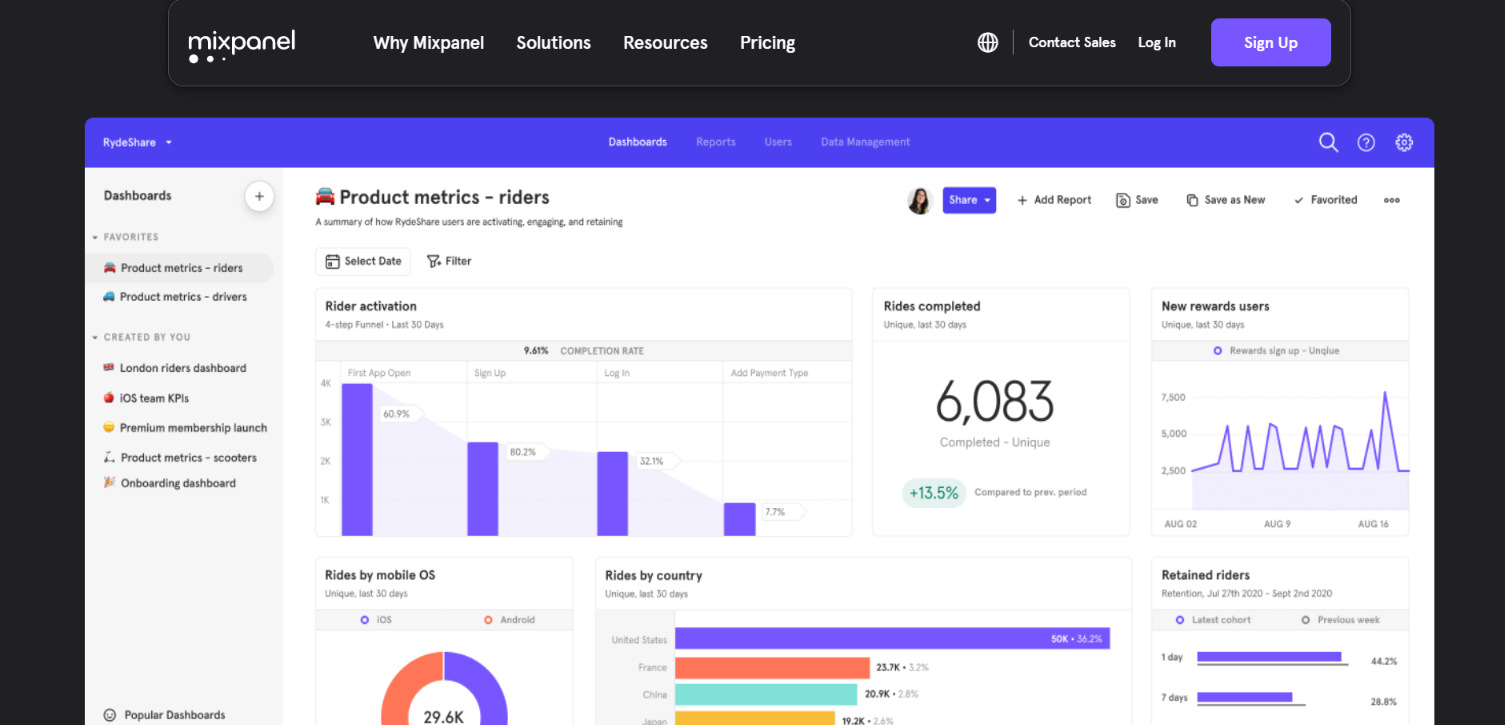The height and width of the screenshot is (725, 1505).
Task: Open the Solutions menu
Action: (x=553, y=43)
